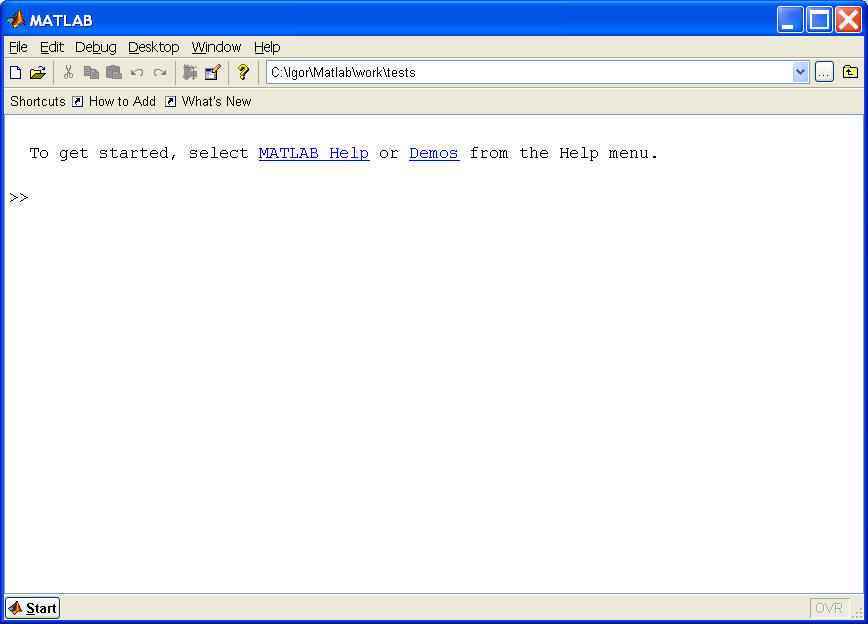Redo the last action
Image resolution: width=868 pixels, height=624 pixels.
(159, 71)
